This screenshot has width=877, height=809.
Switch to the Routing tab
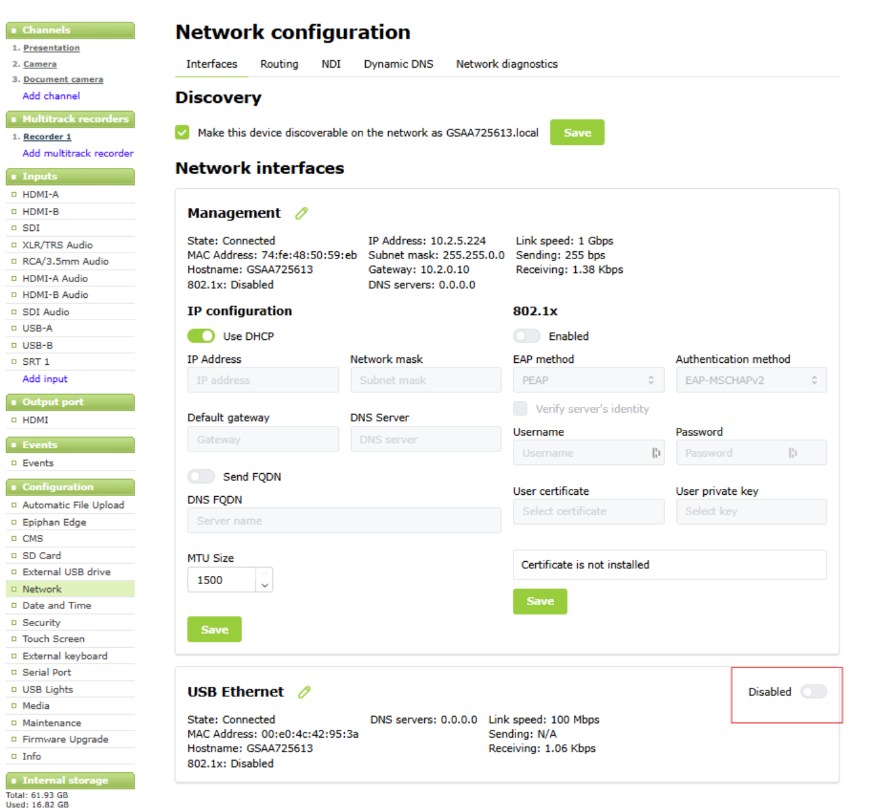pos(279,64)
